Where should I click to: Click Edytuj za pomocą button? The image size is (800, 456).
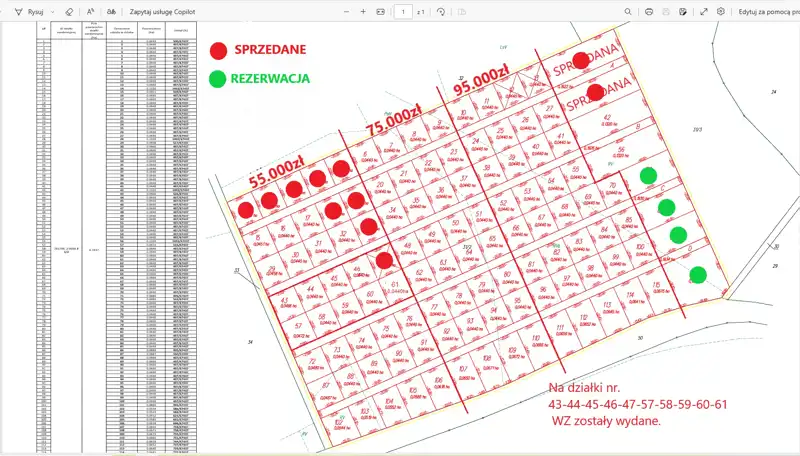coord(767,11)
